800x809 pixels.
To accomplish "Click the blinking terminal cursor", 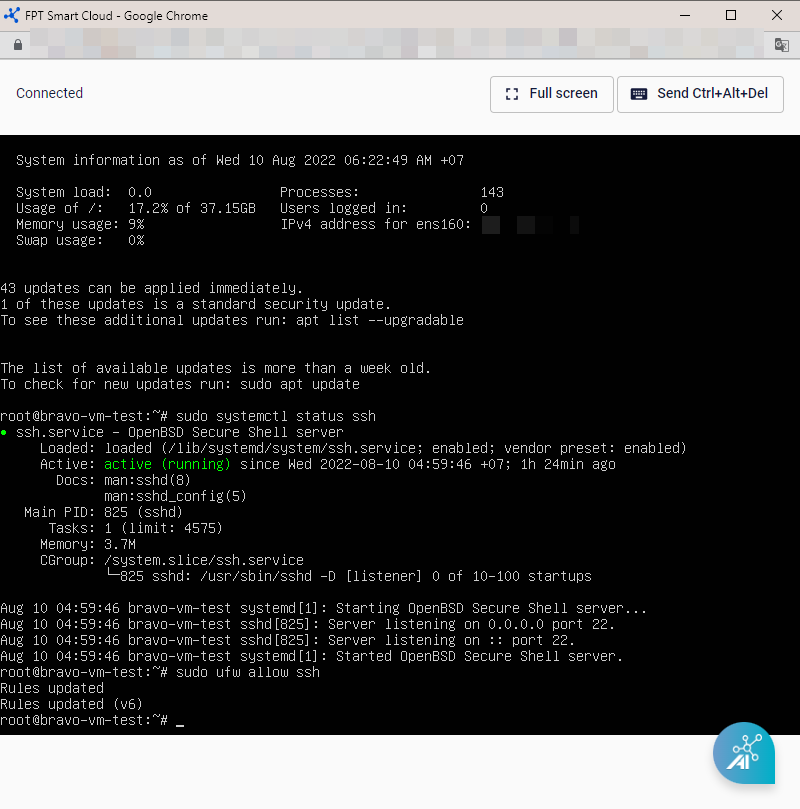I will tap(182, 721).
